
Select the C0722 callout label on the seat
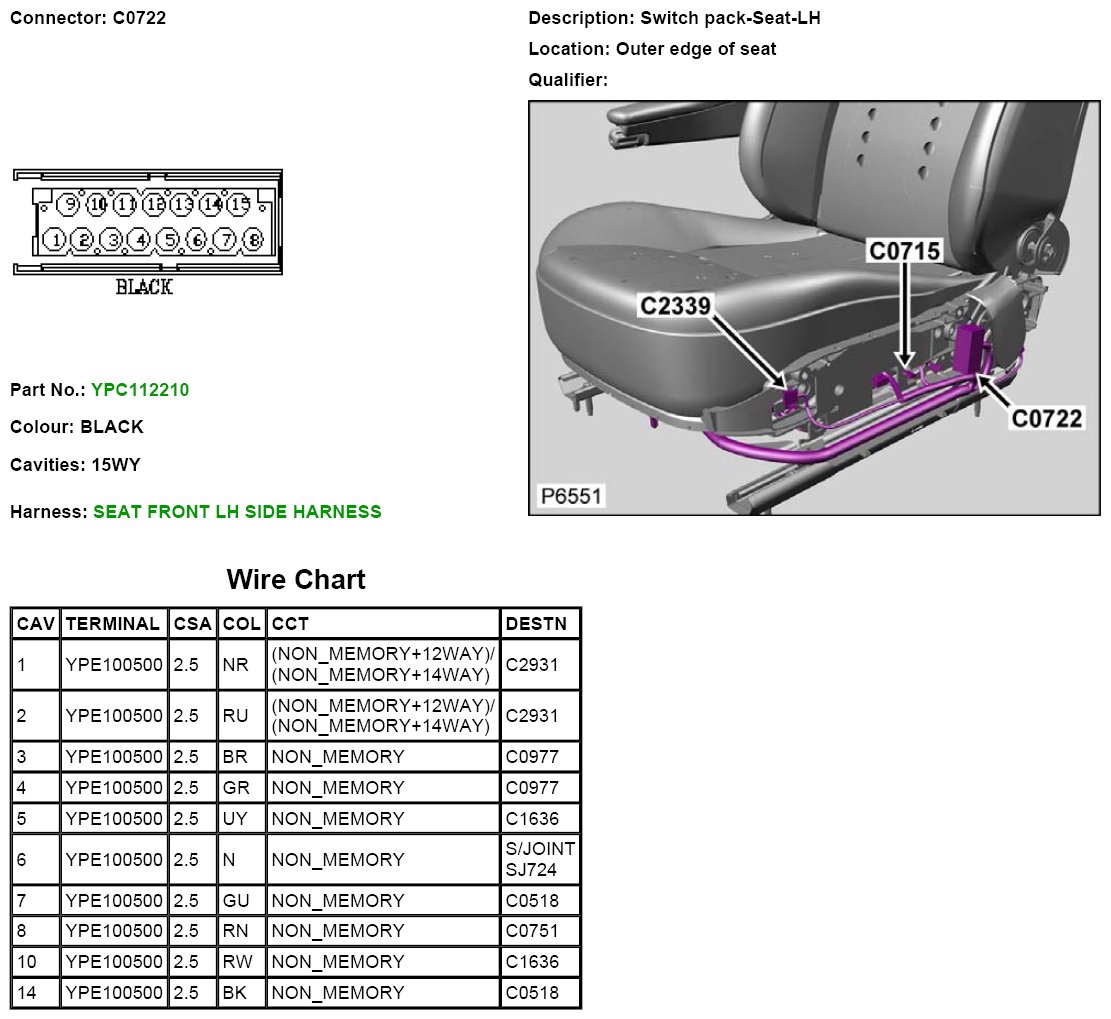(1047, 418)
